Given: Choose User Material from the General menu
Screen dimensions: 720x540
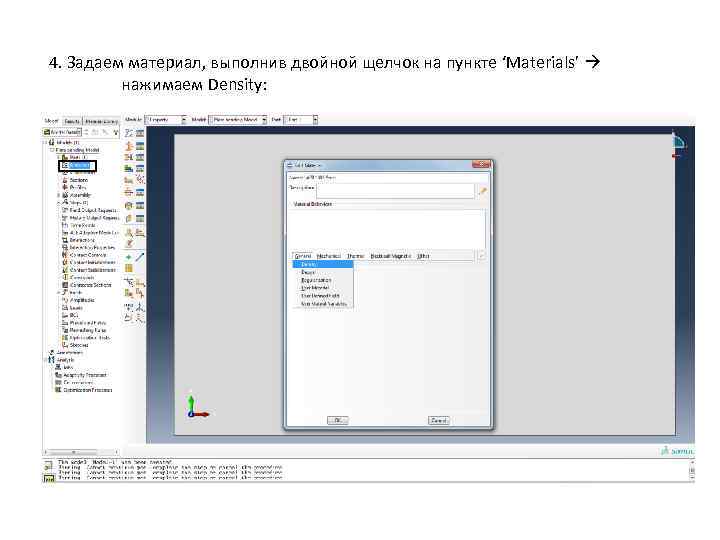Looking at the screenshot, I should [x=323, y=288].
